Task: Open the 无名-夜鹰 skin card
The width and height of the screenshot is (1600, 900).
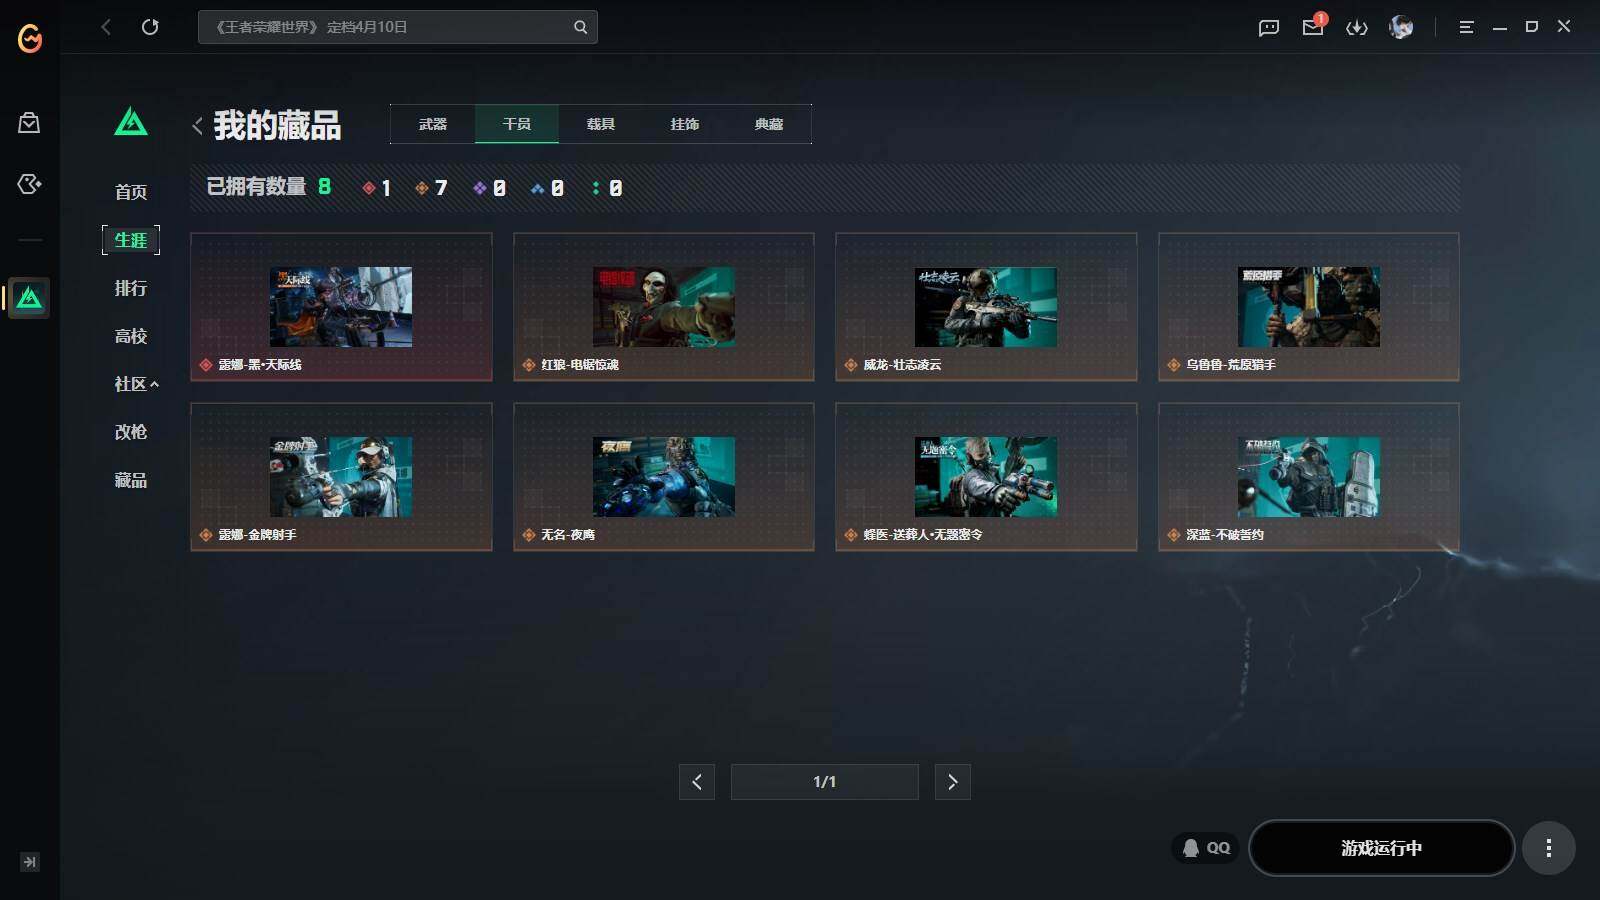Action: (x=664, y=477)
